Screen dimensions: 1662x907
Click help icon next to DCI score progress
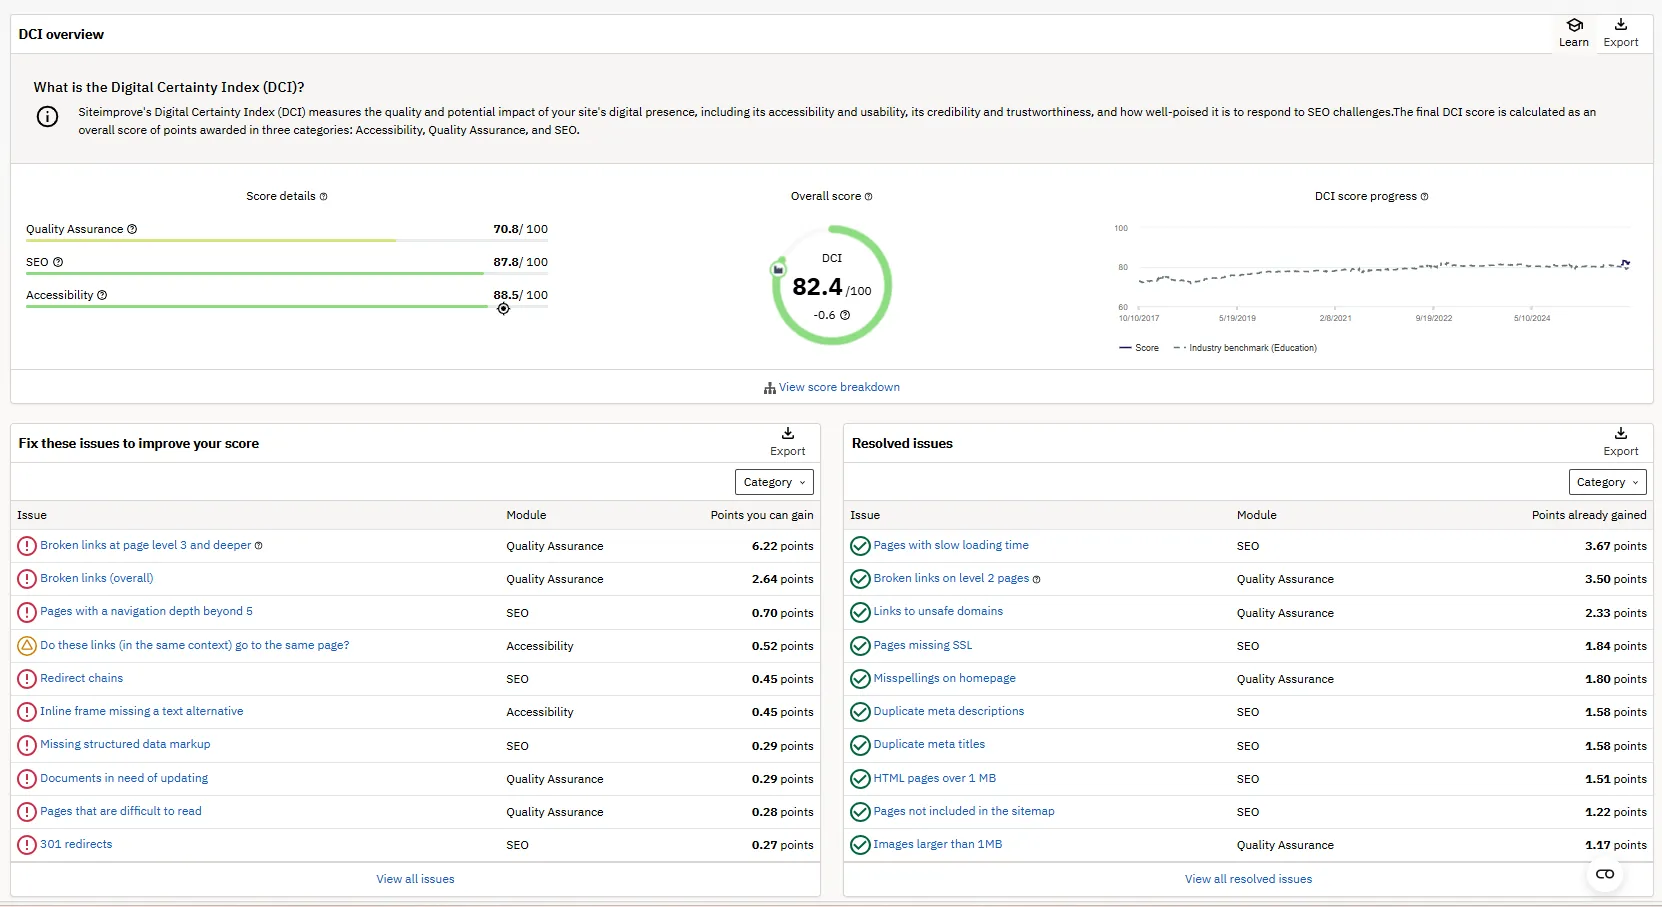point(1424,197)
